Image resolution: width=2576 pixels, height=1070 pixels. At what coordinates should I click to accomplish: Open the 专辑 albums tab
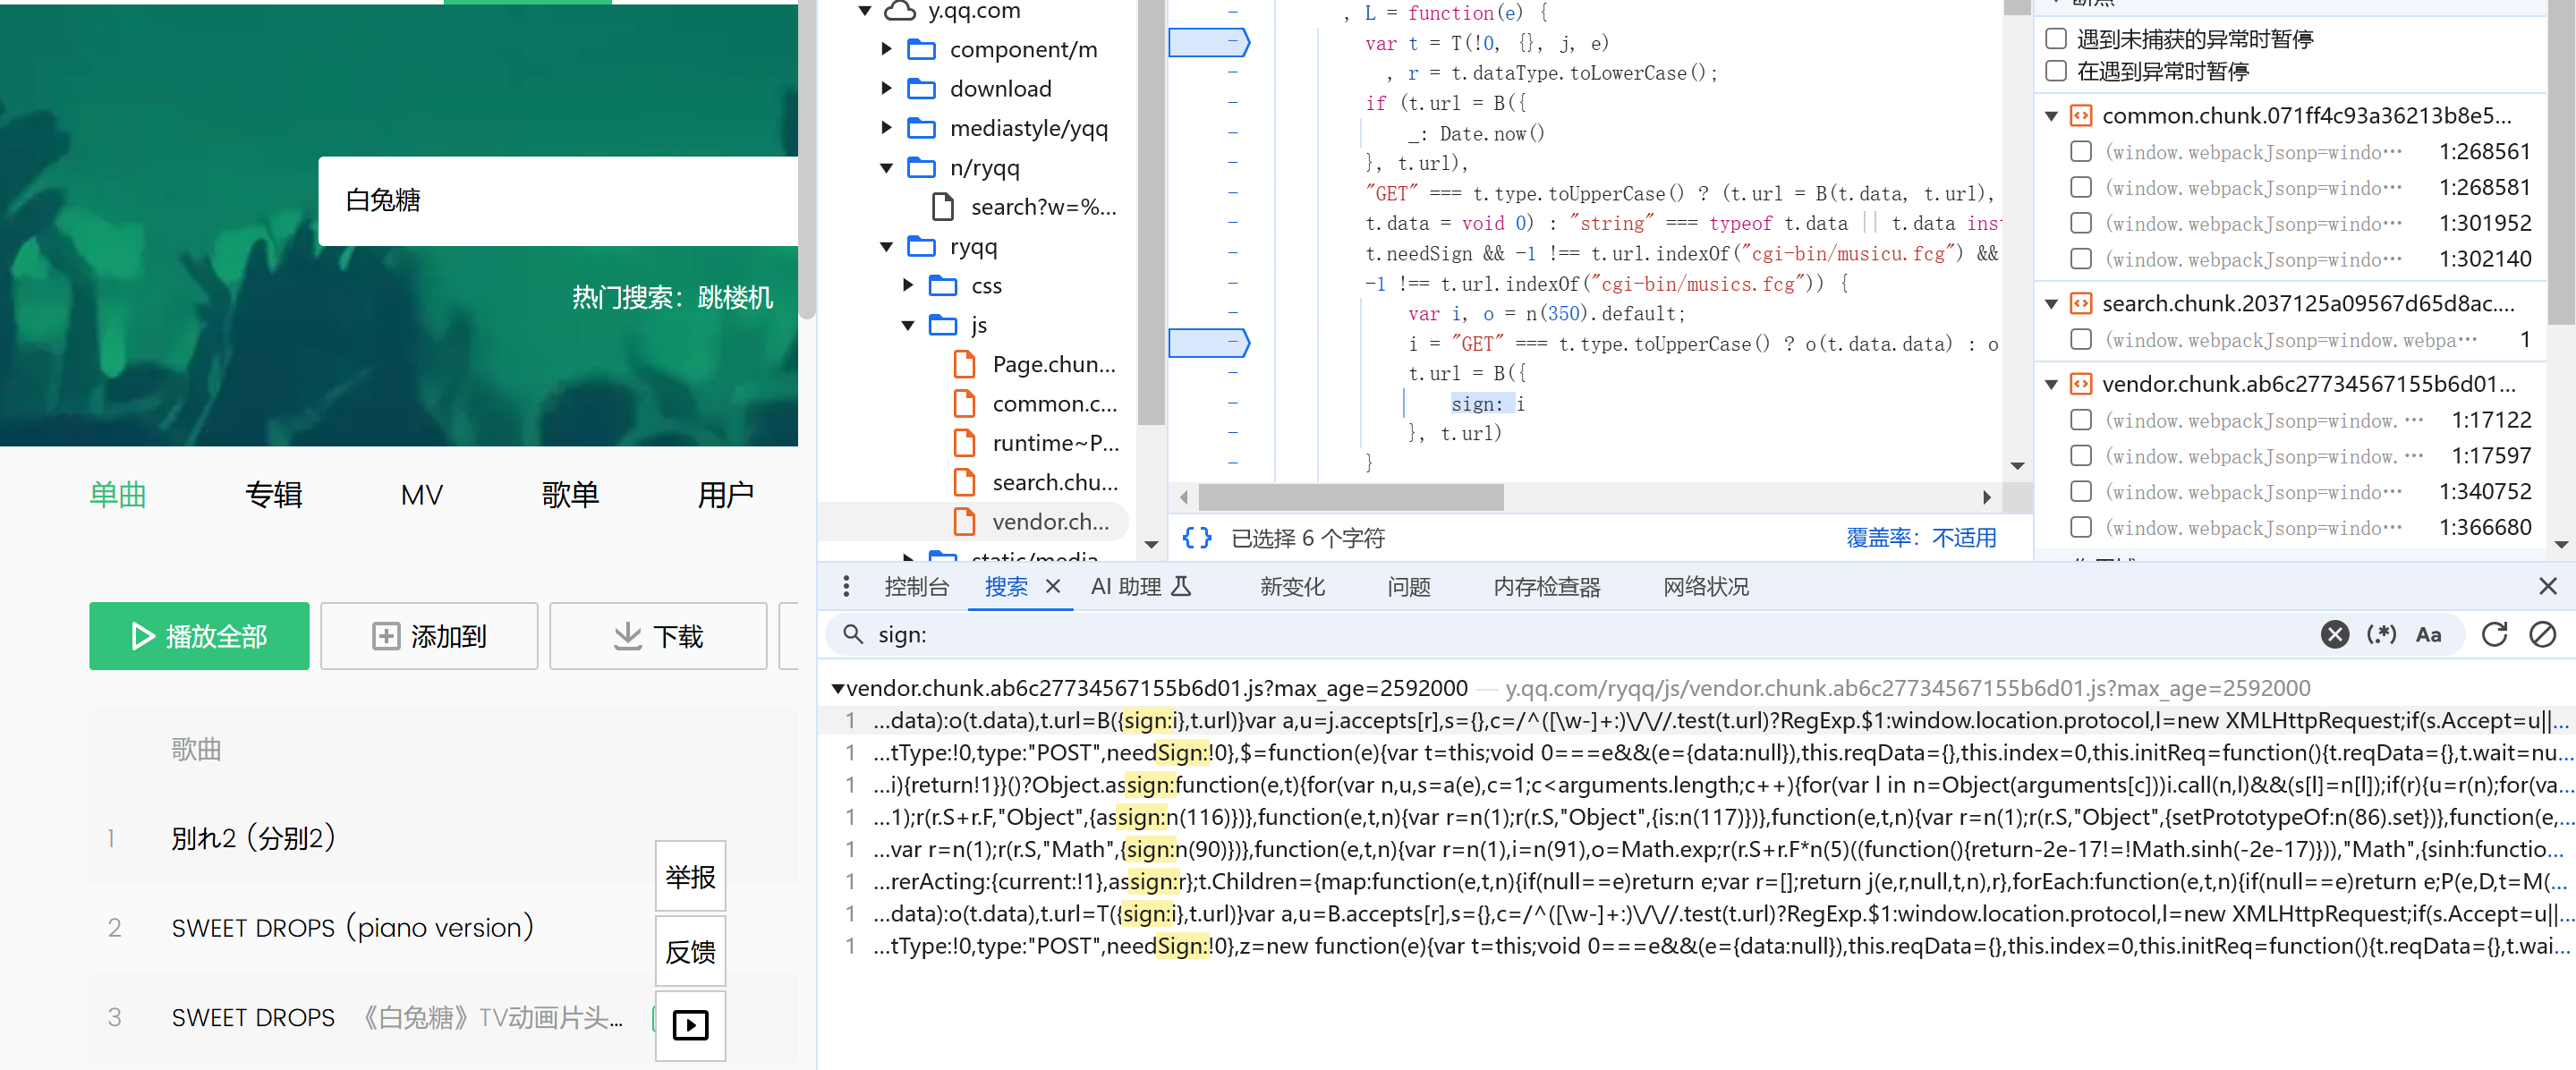click(x=273, y=494)
